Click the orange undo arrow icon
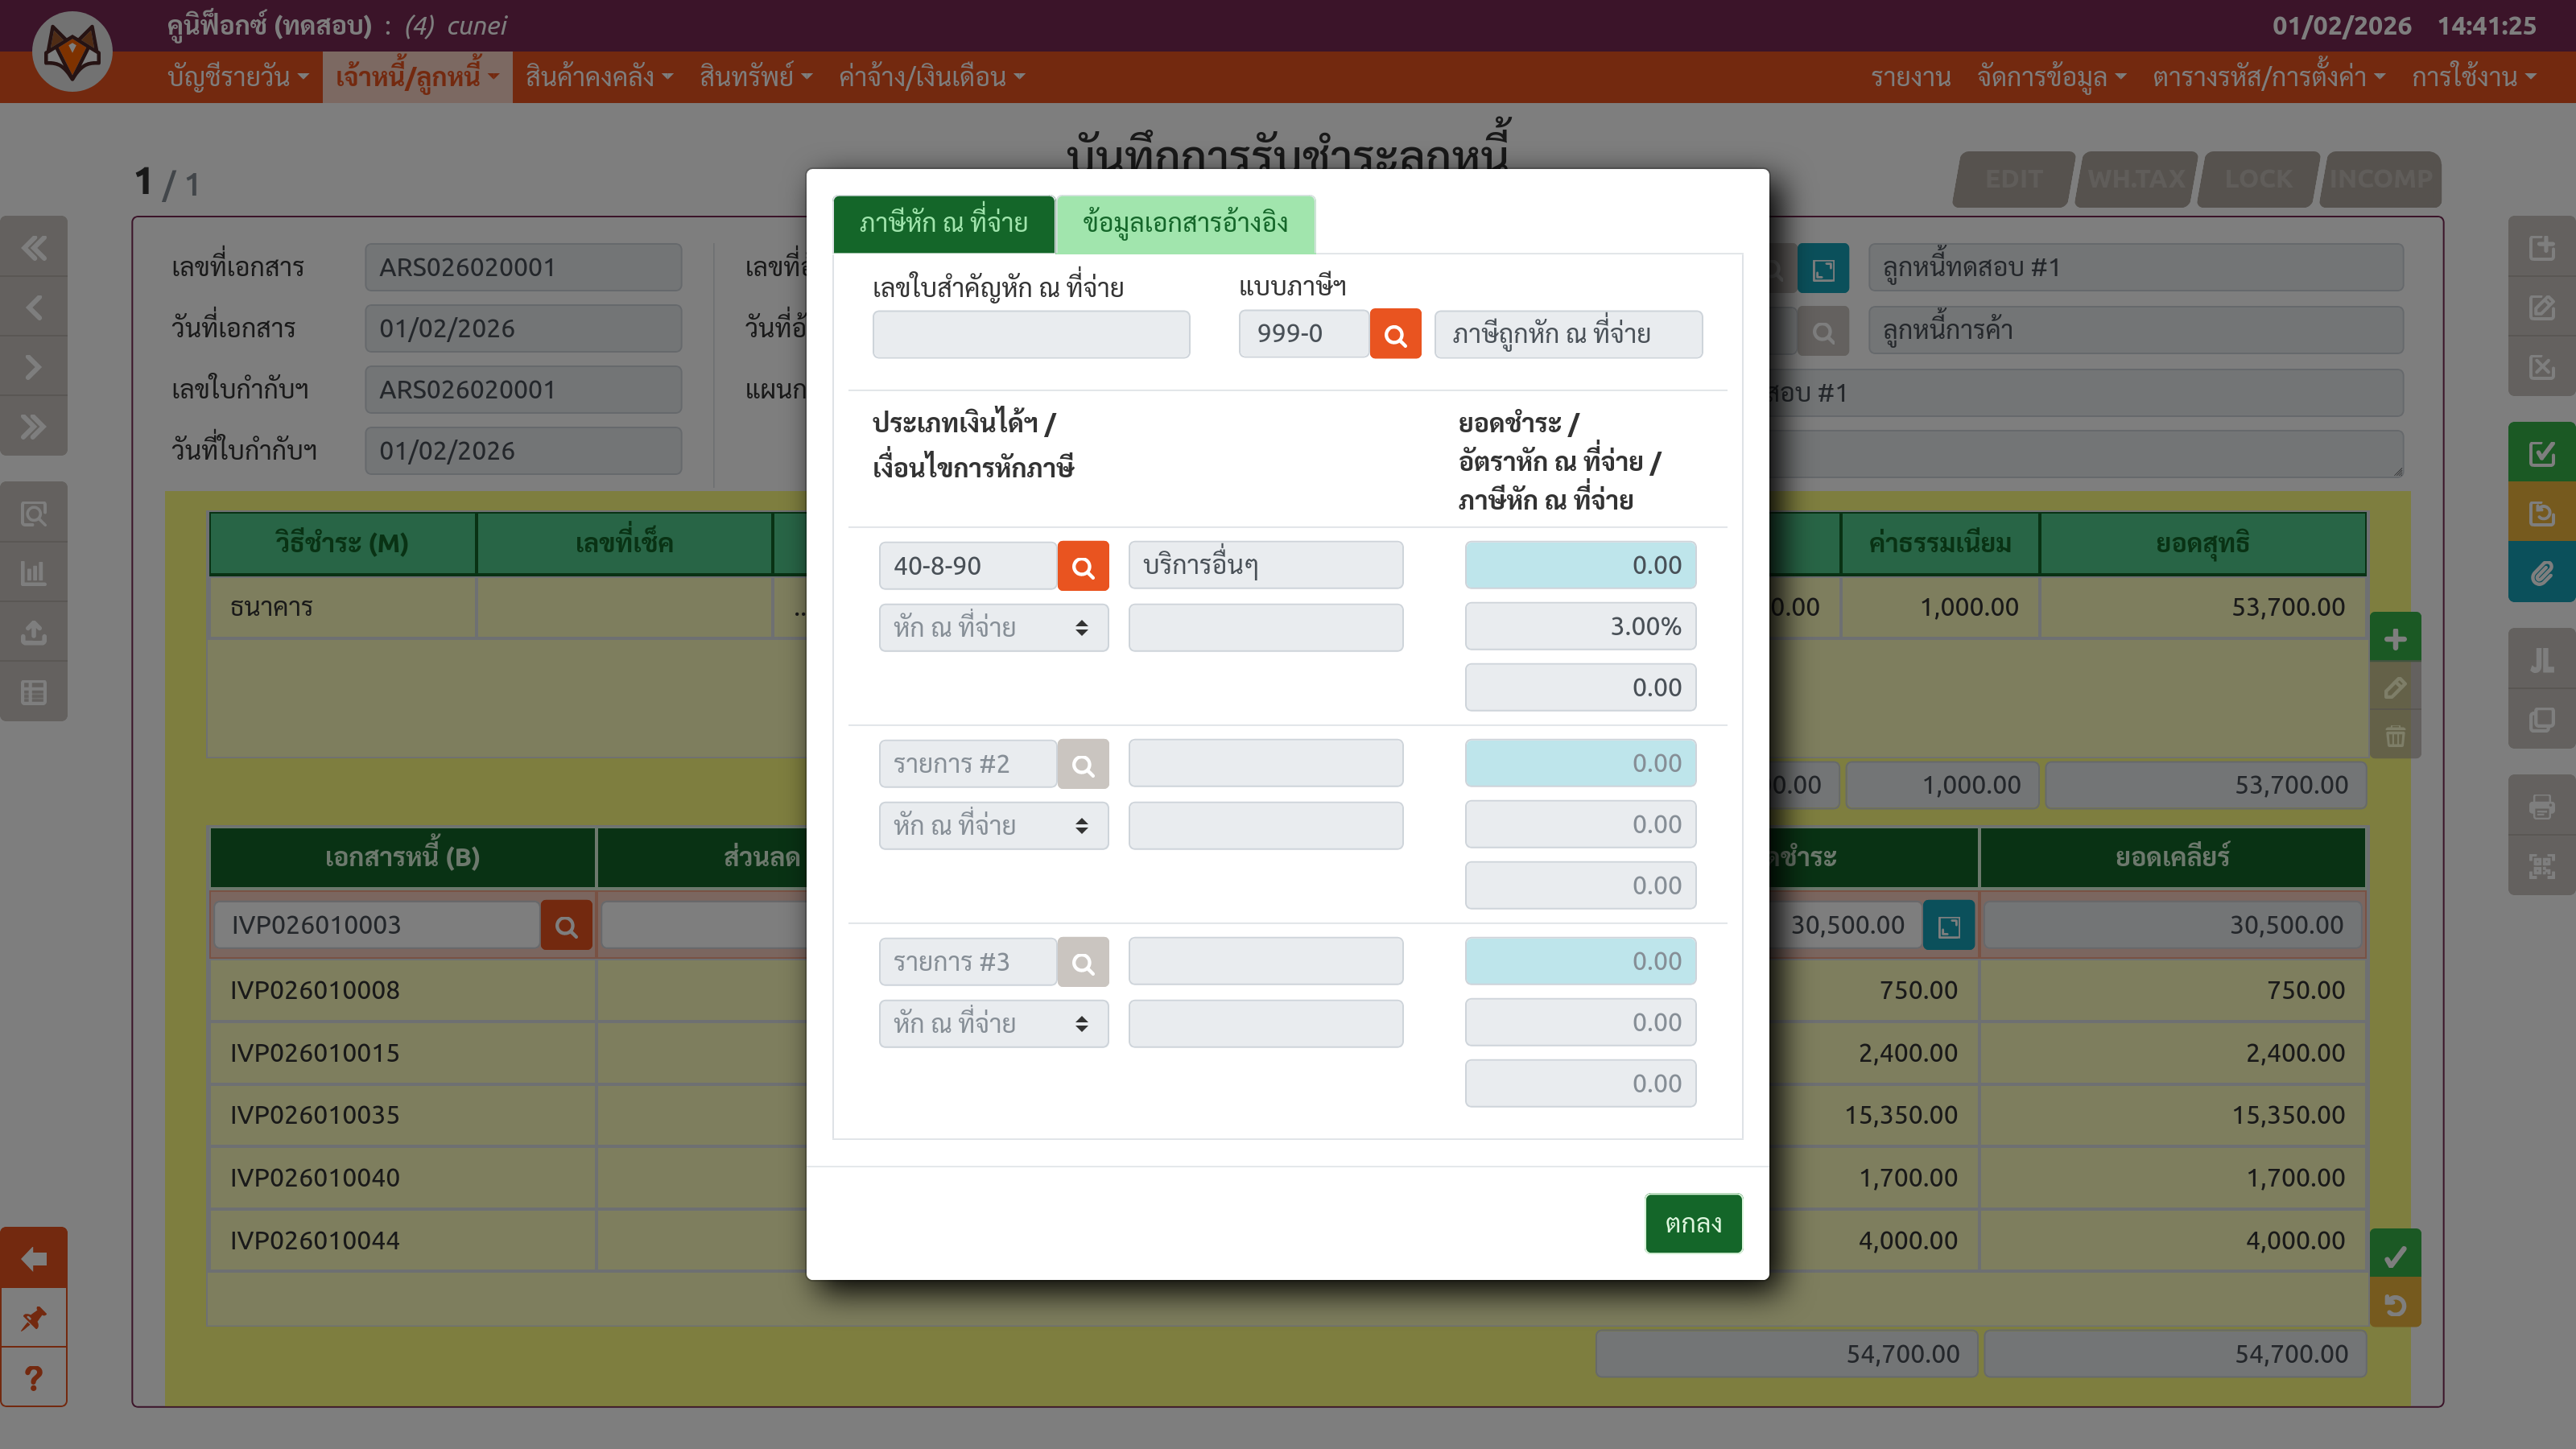Image resolution: width=2576 pixels, height=1449 pixels. coord(2394,1304)
